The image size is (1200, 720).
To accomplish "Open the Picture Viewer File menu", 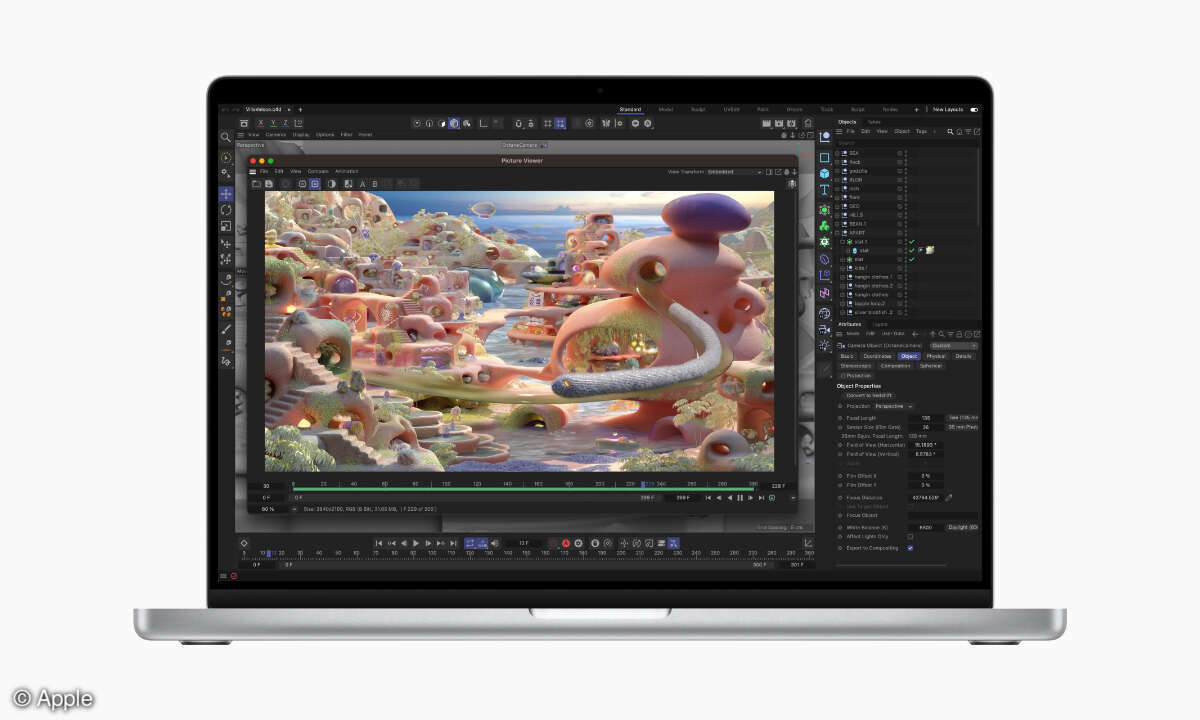I will [264, 171].
